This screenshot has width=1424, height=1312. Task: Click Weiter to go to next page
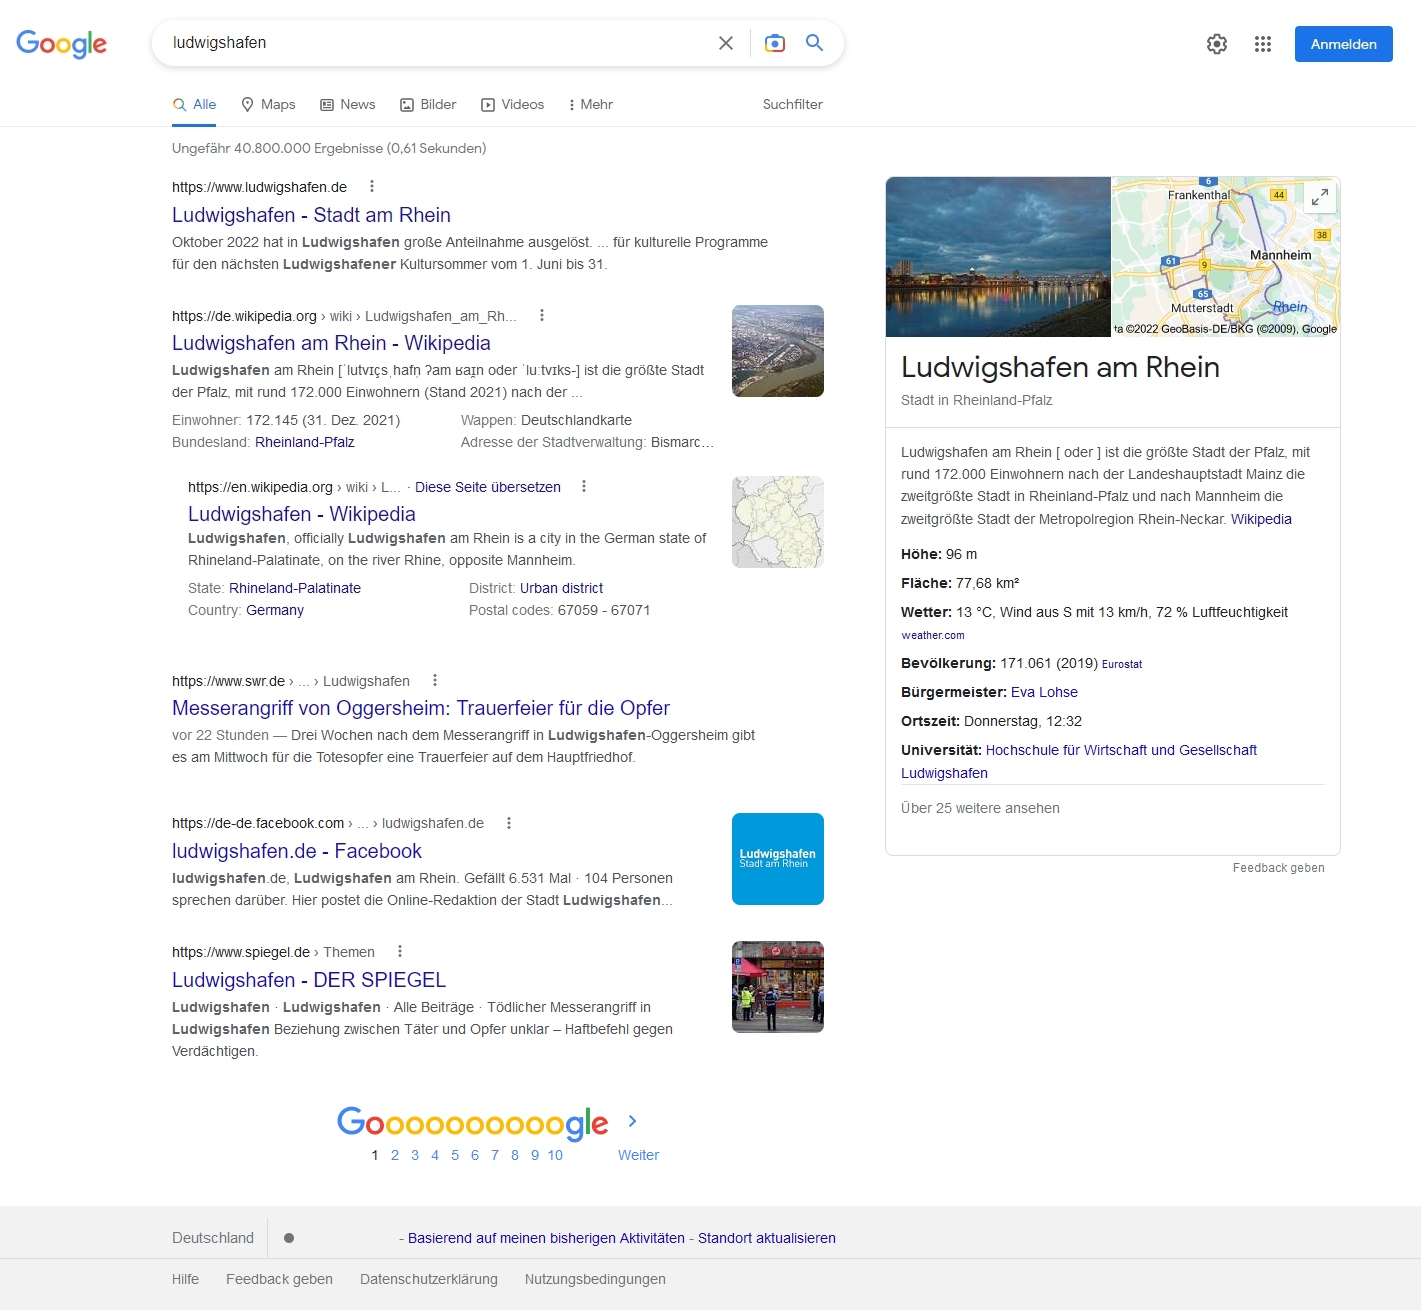click(x=637, y=1155)
